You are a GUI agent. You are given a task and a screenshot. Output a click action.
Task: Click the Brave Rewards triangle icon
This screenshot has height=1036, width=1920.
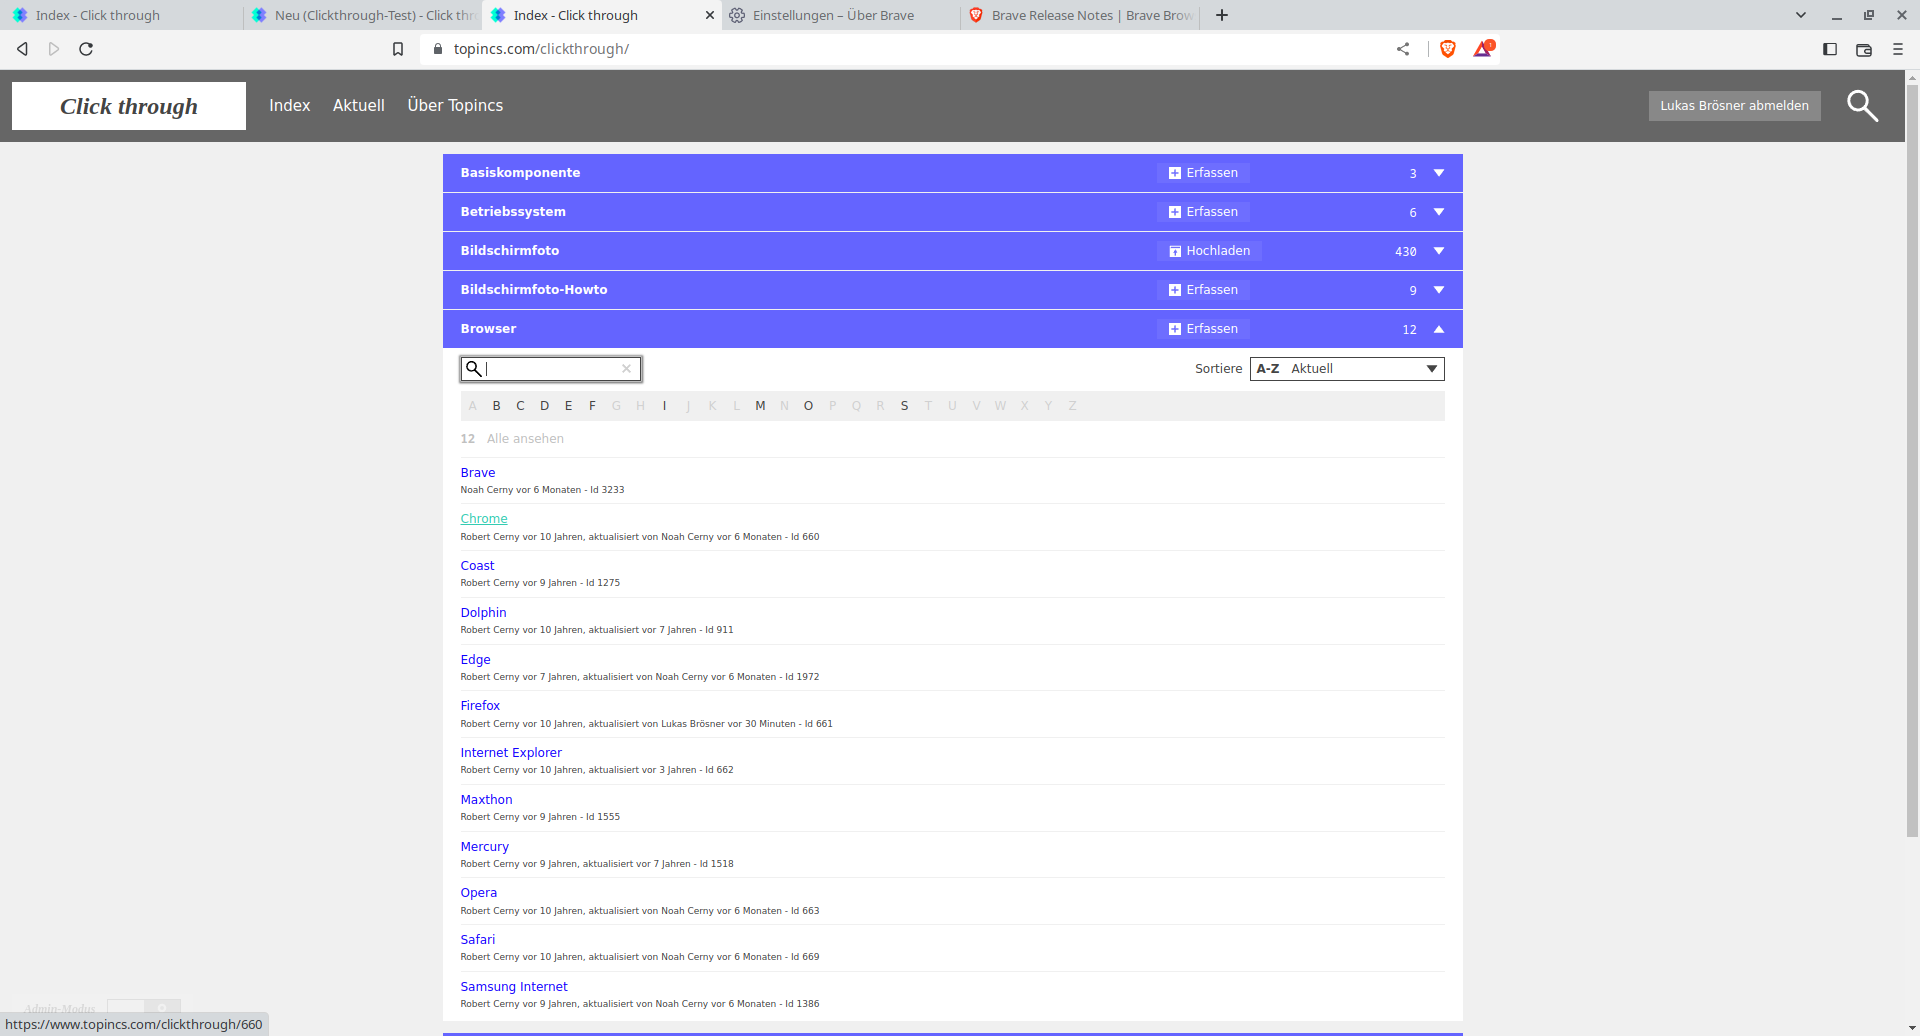[x=1482, y=49]
